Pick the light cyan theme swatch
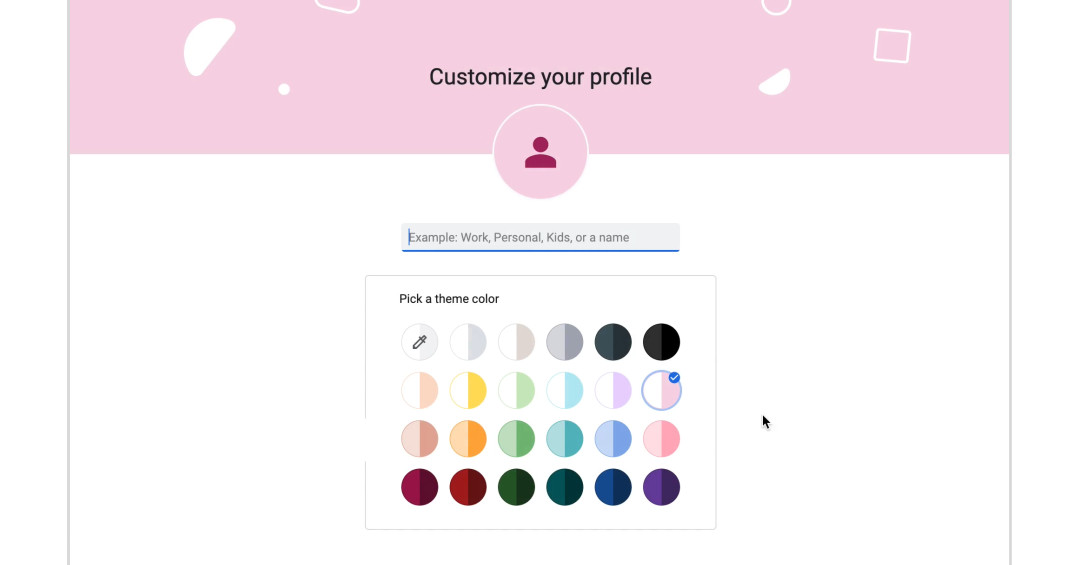The image size is (1080, 565). coord(565,390)
